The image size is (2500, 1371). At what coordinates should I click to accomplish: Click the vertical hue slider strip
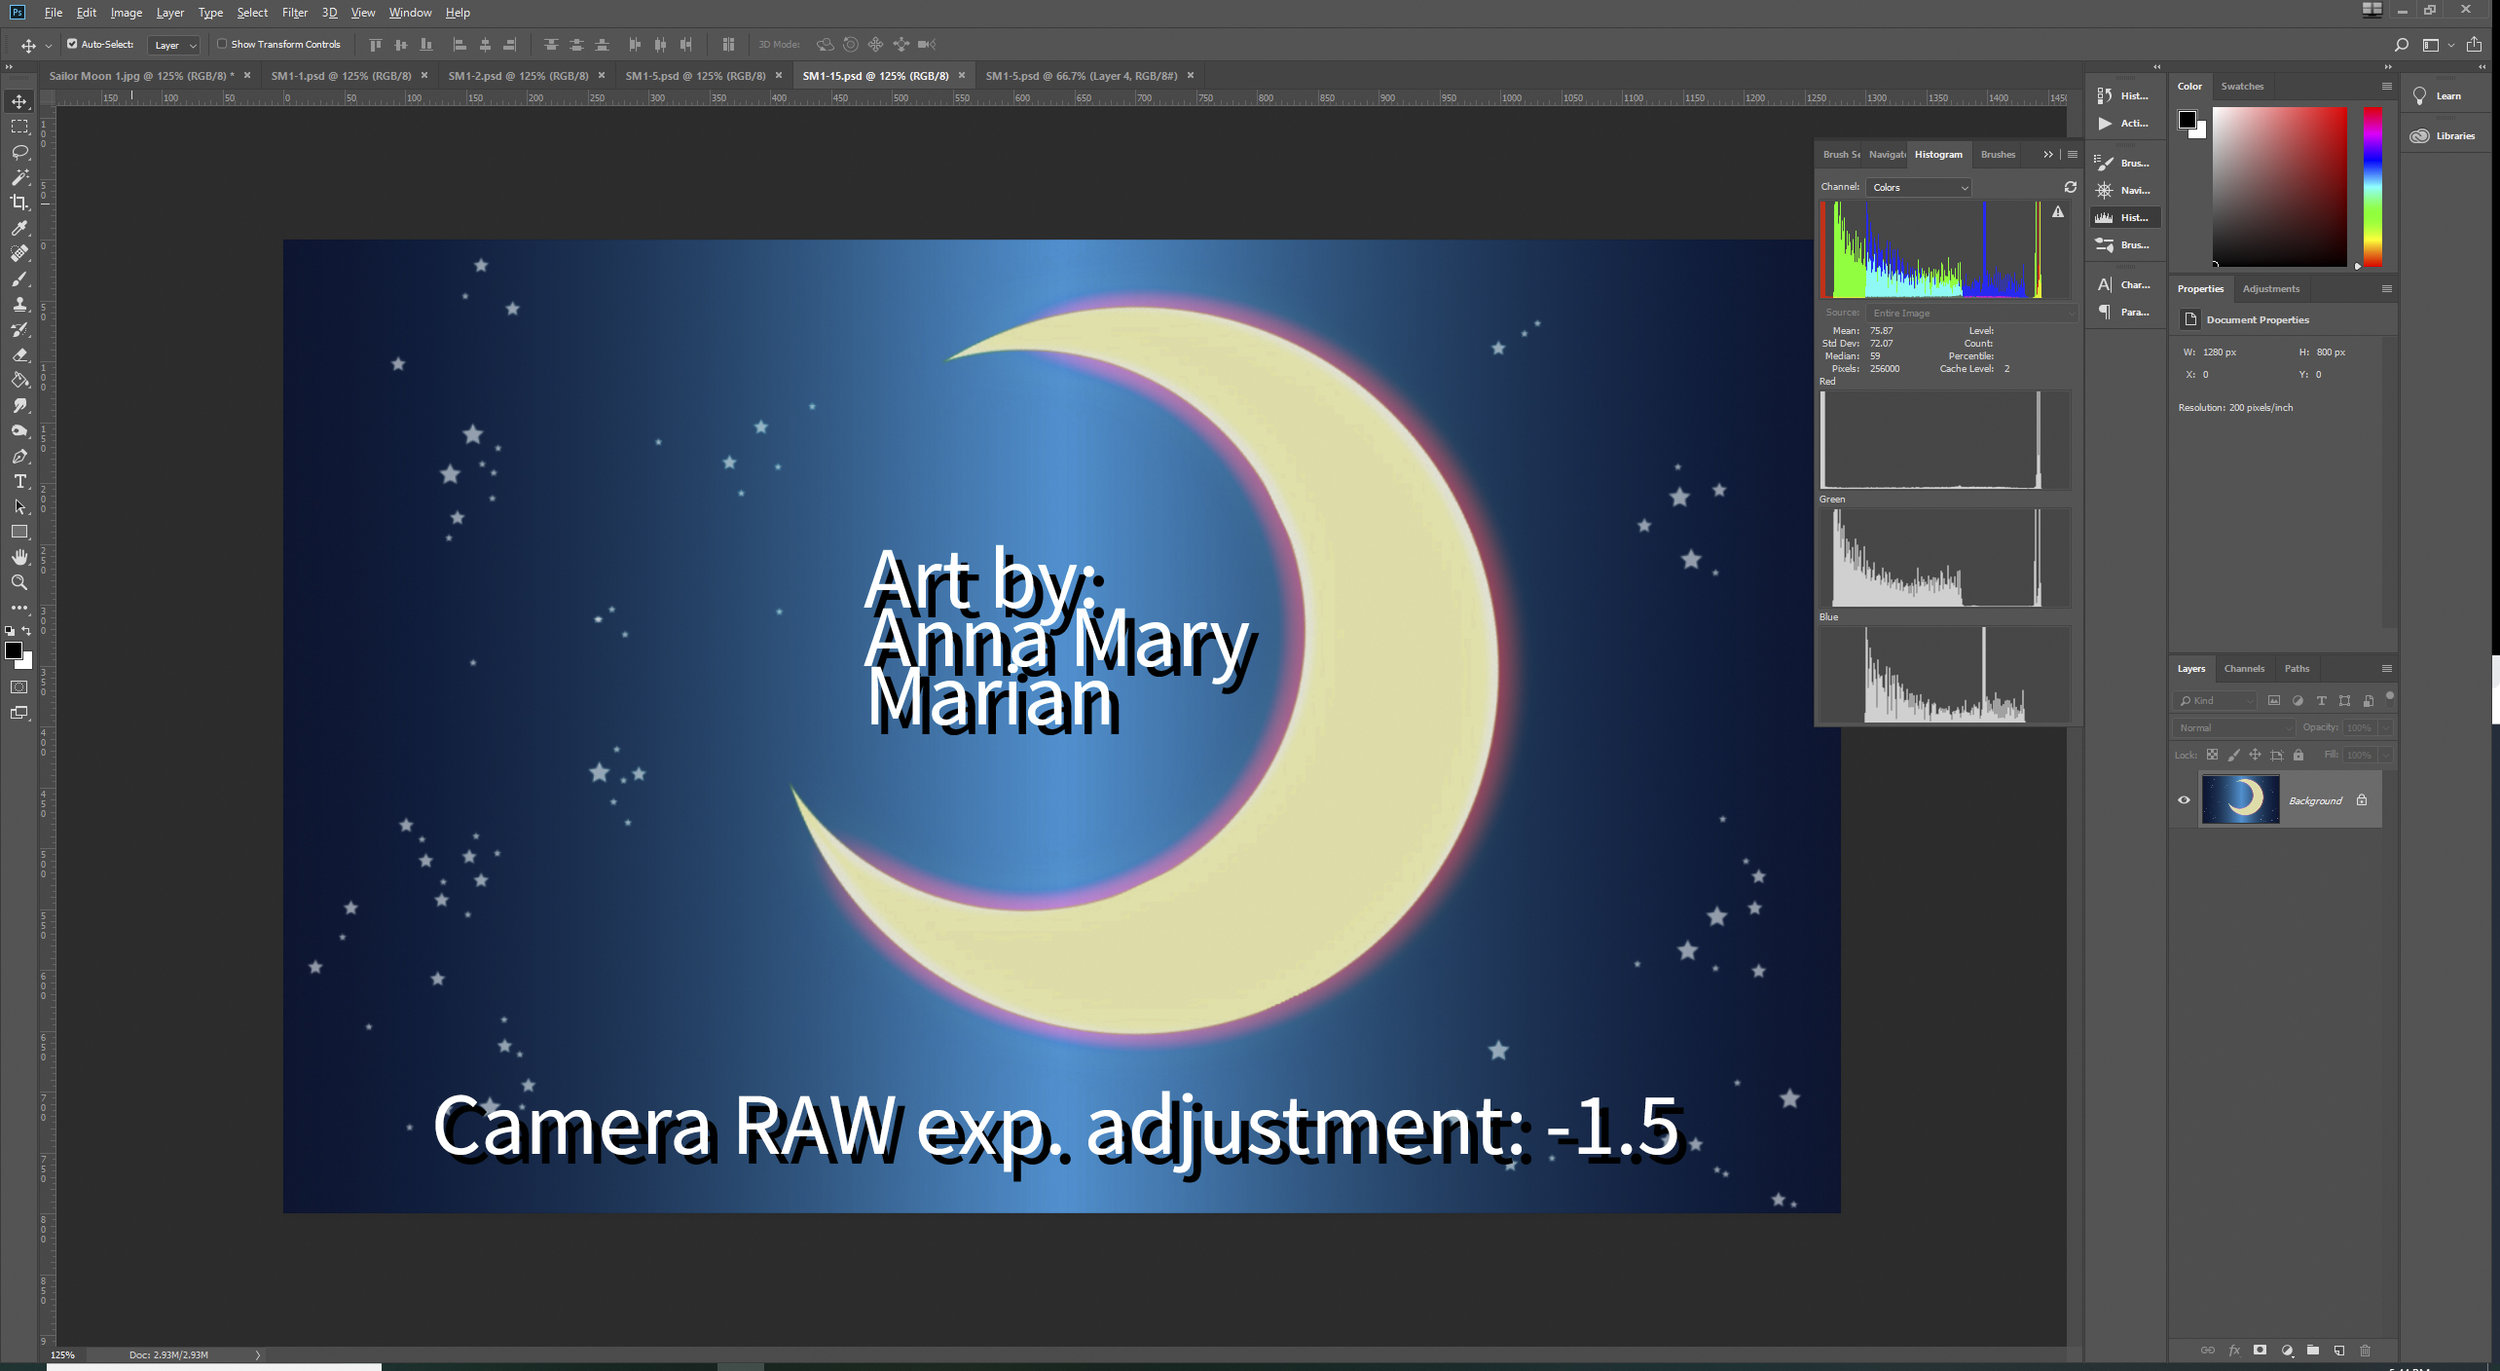pos(2372,186)
